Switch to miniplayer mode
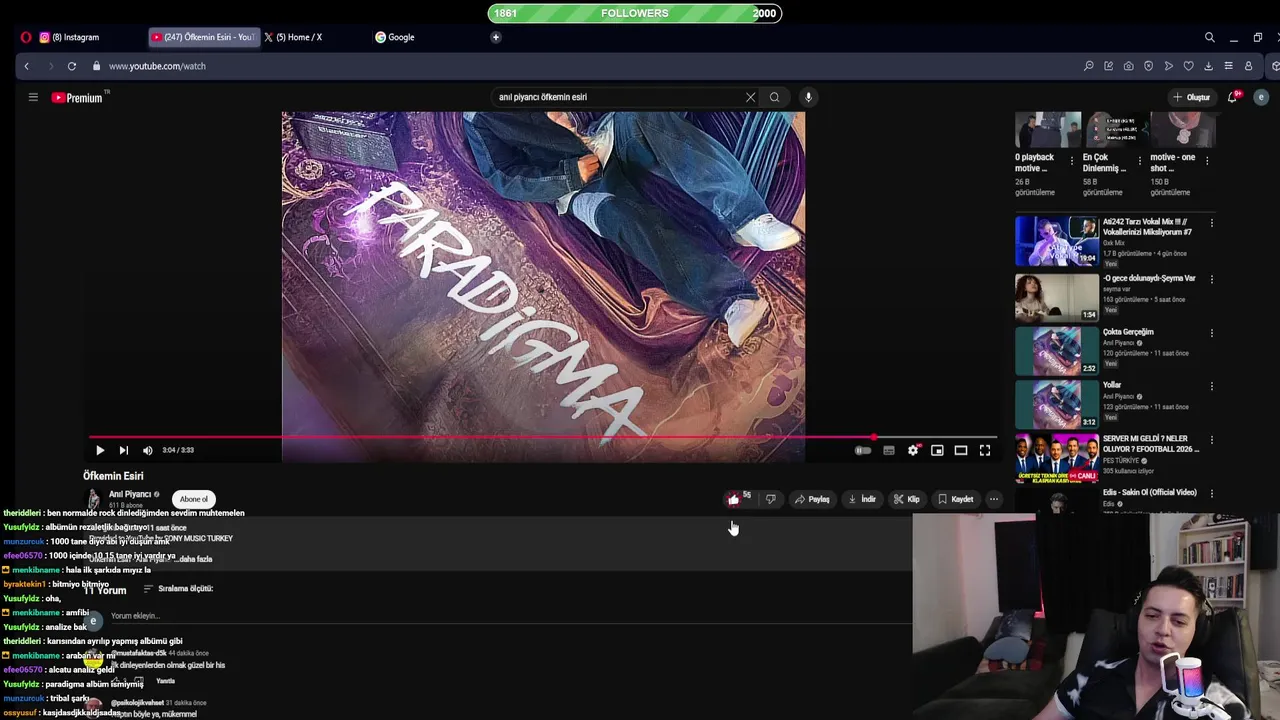This screenshot has width=1280, height=720. coord(937,450)
